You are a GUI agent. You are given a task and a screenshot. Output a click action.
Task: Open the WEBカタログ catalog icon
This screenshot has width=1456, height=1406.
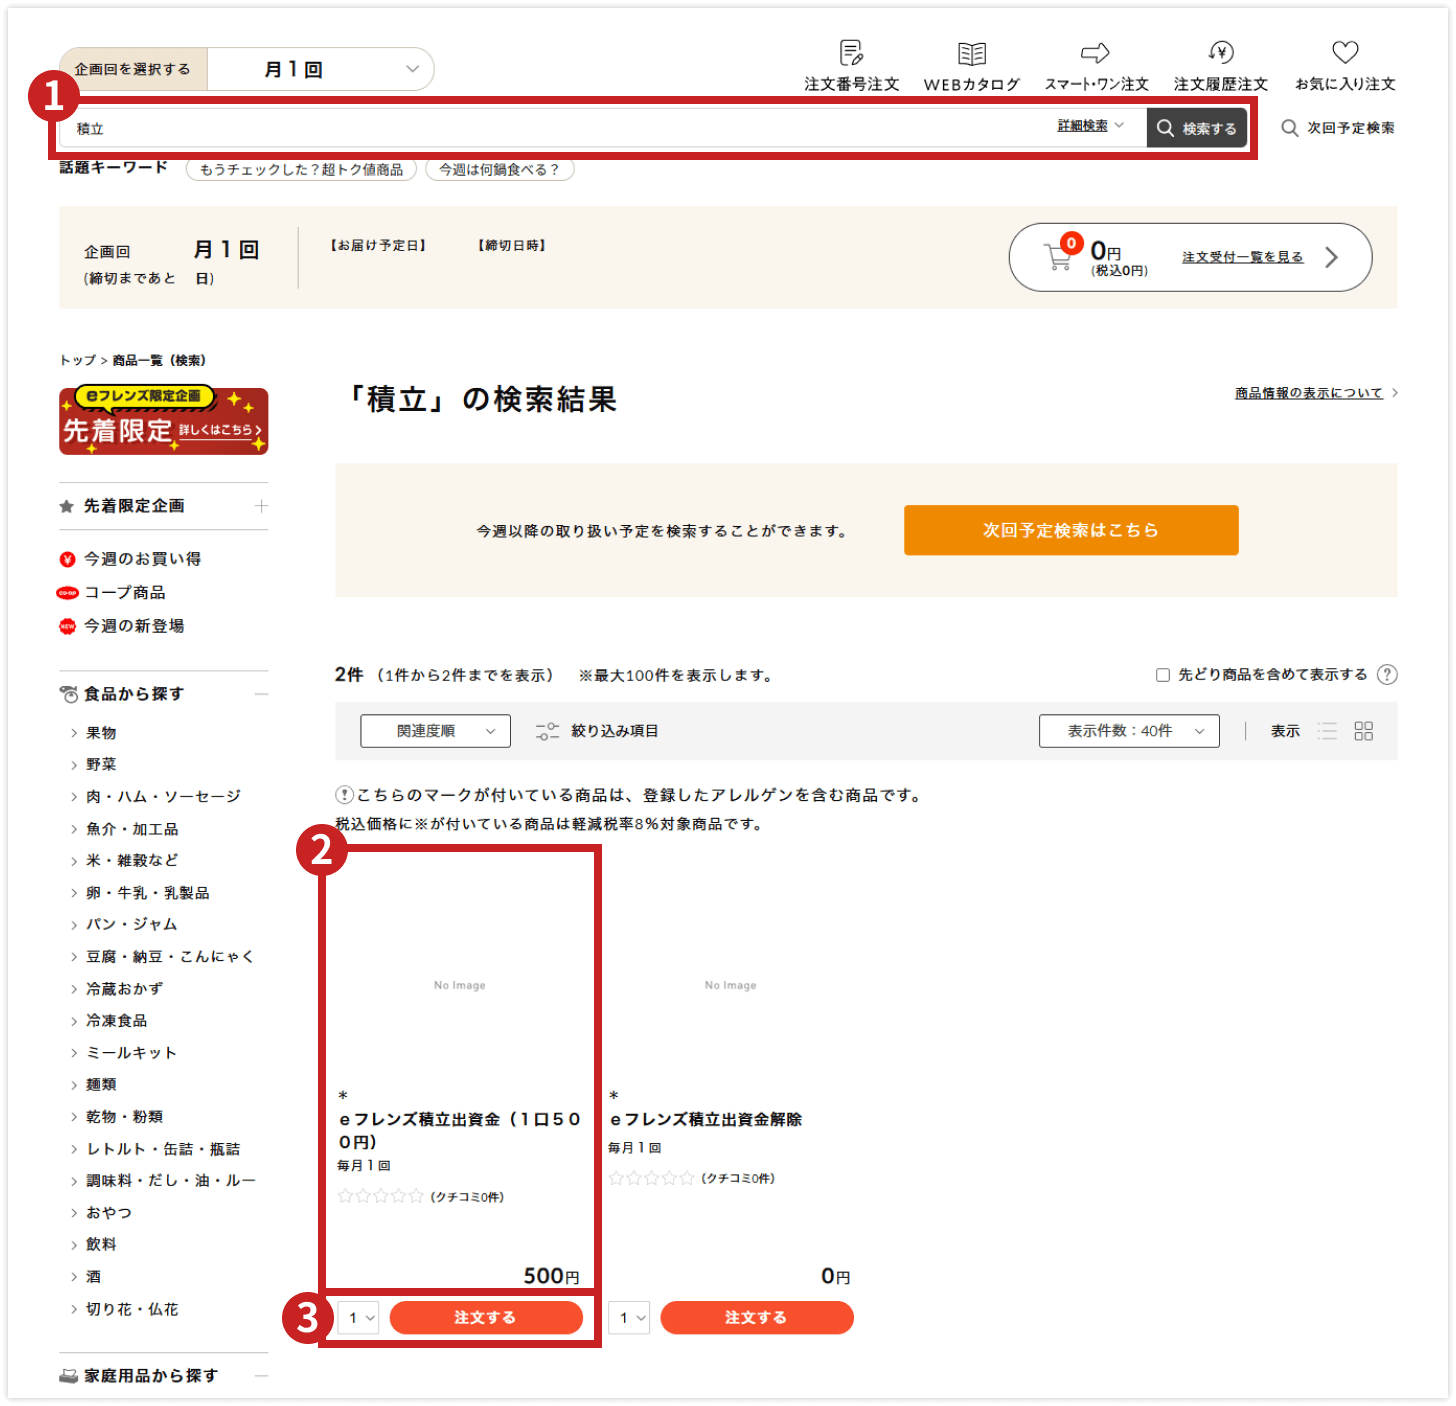click(972, 52)
